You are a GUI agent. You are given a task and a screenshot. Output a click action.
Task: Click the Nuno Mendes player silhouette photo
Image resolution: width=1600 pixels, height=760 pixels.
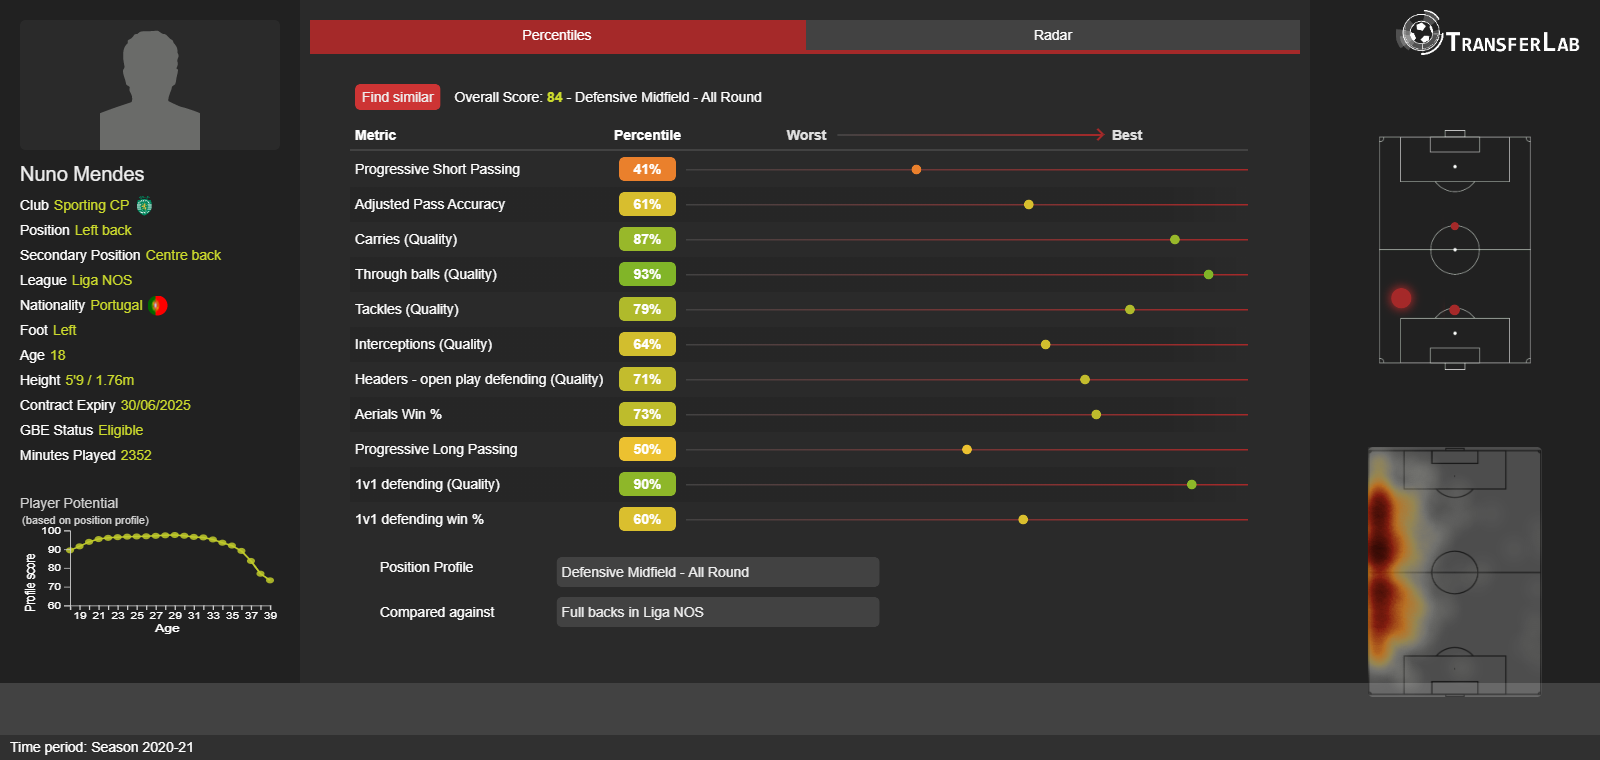coord(150,86)
